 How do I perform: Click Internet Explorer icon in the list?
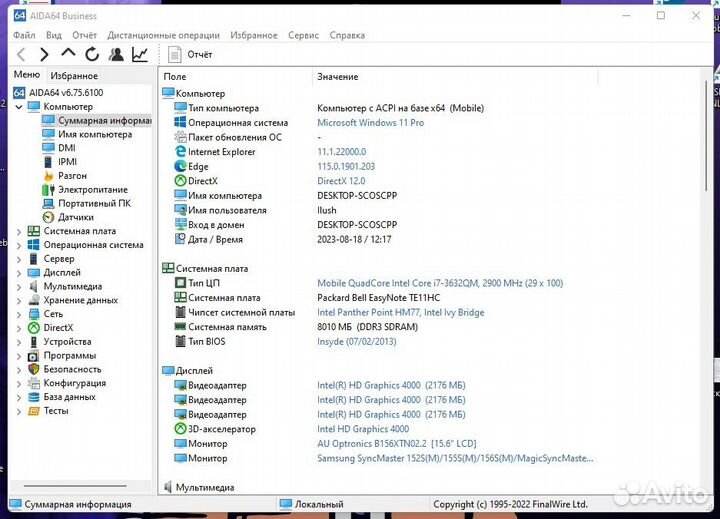click(x=180, y=152)
